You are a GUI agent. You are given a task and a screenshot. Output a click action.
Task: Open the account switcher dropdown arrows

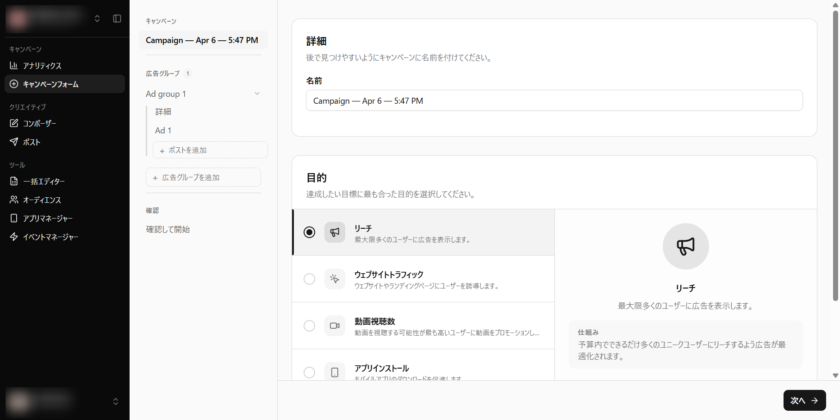[x=97, y=18]
